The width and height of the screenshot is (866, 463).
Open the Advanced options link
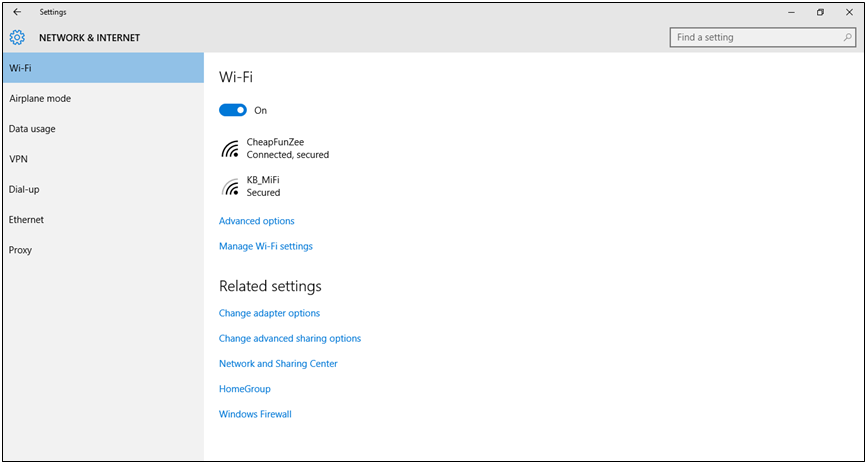[257, 221]
